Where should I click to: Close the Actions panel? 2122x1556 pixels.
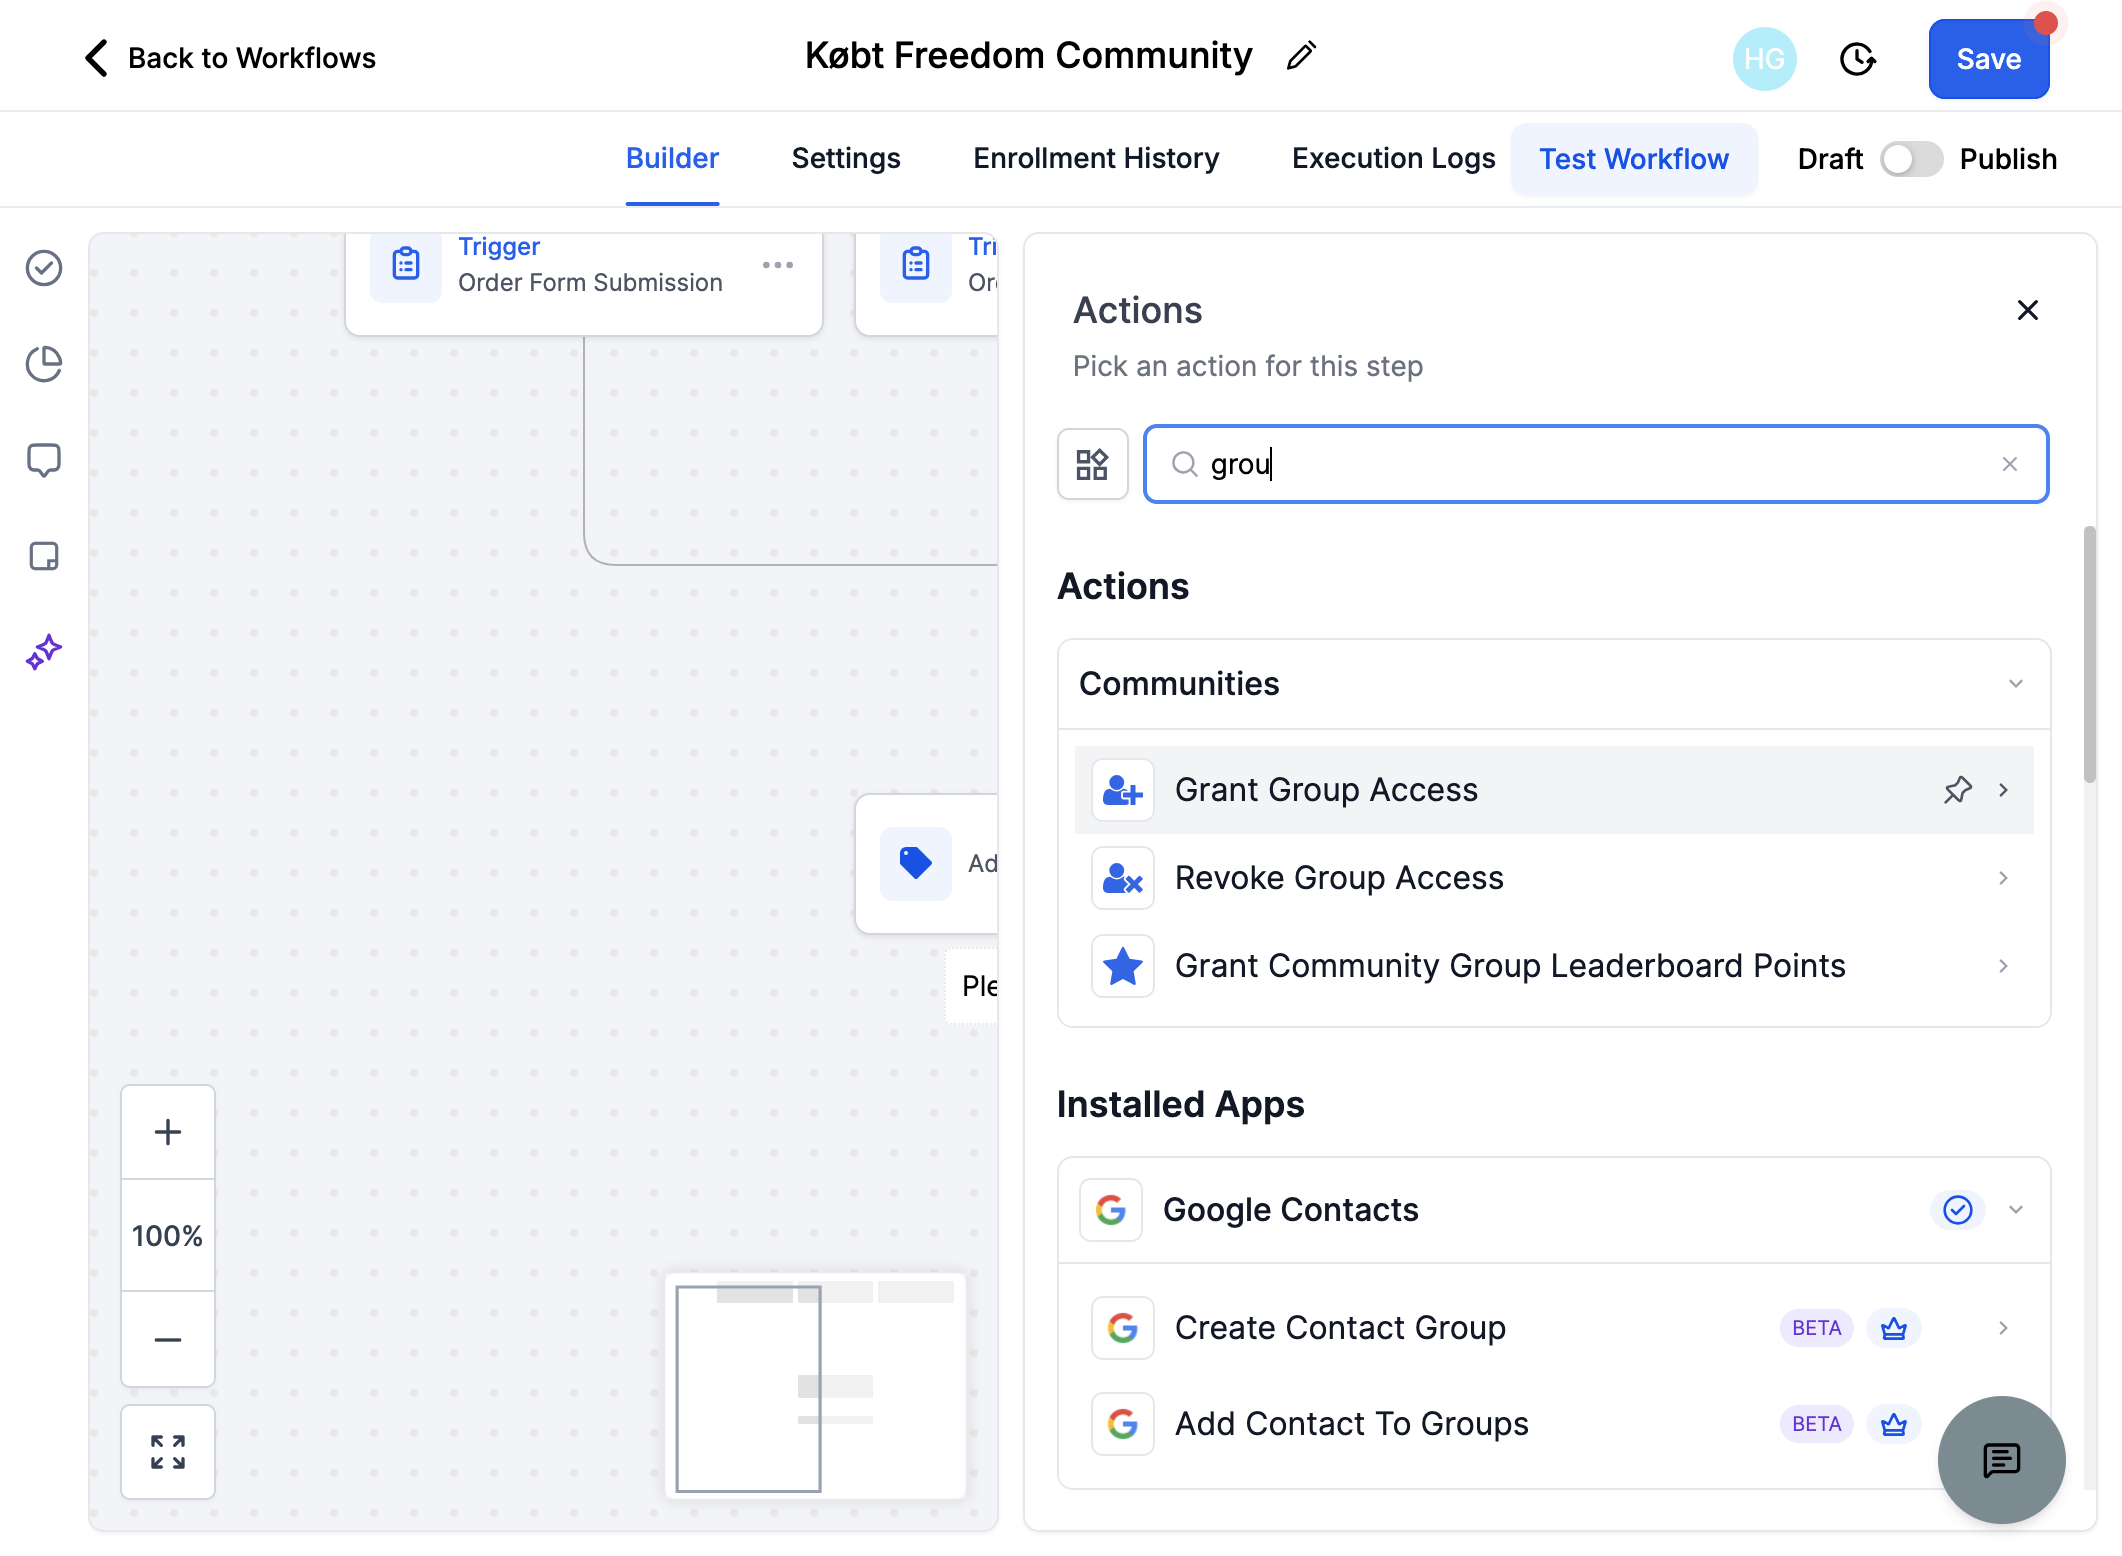(x=2028, y=310)
